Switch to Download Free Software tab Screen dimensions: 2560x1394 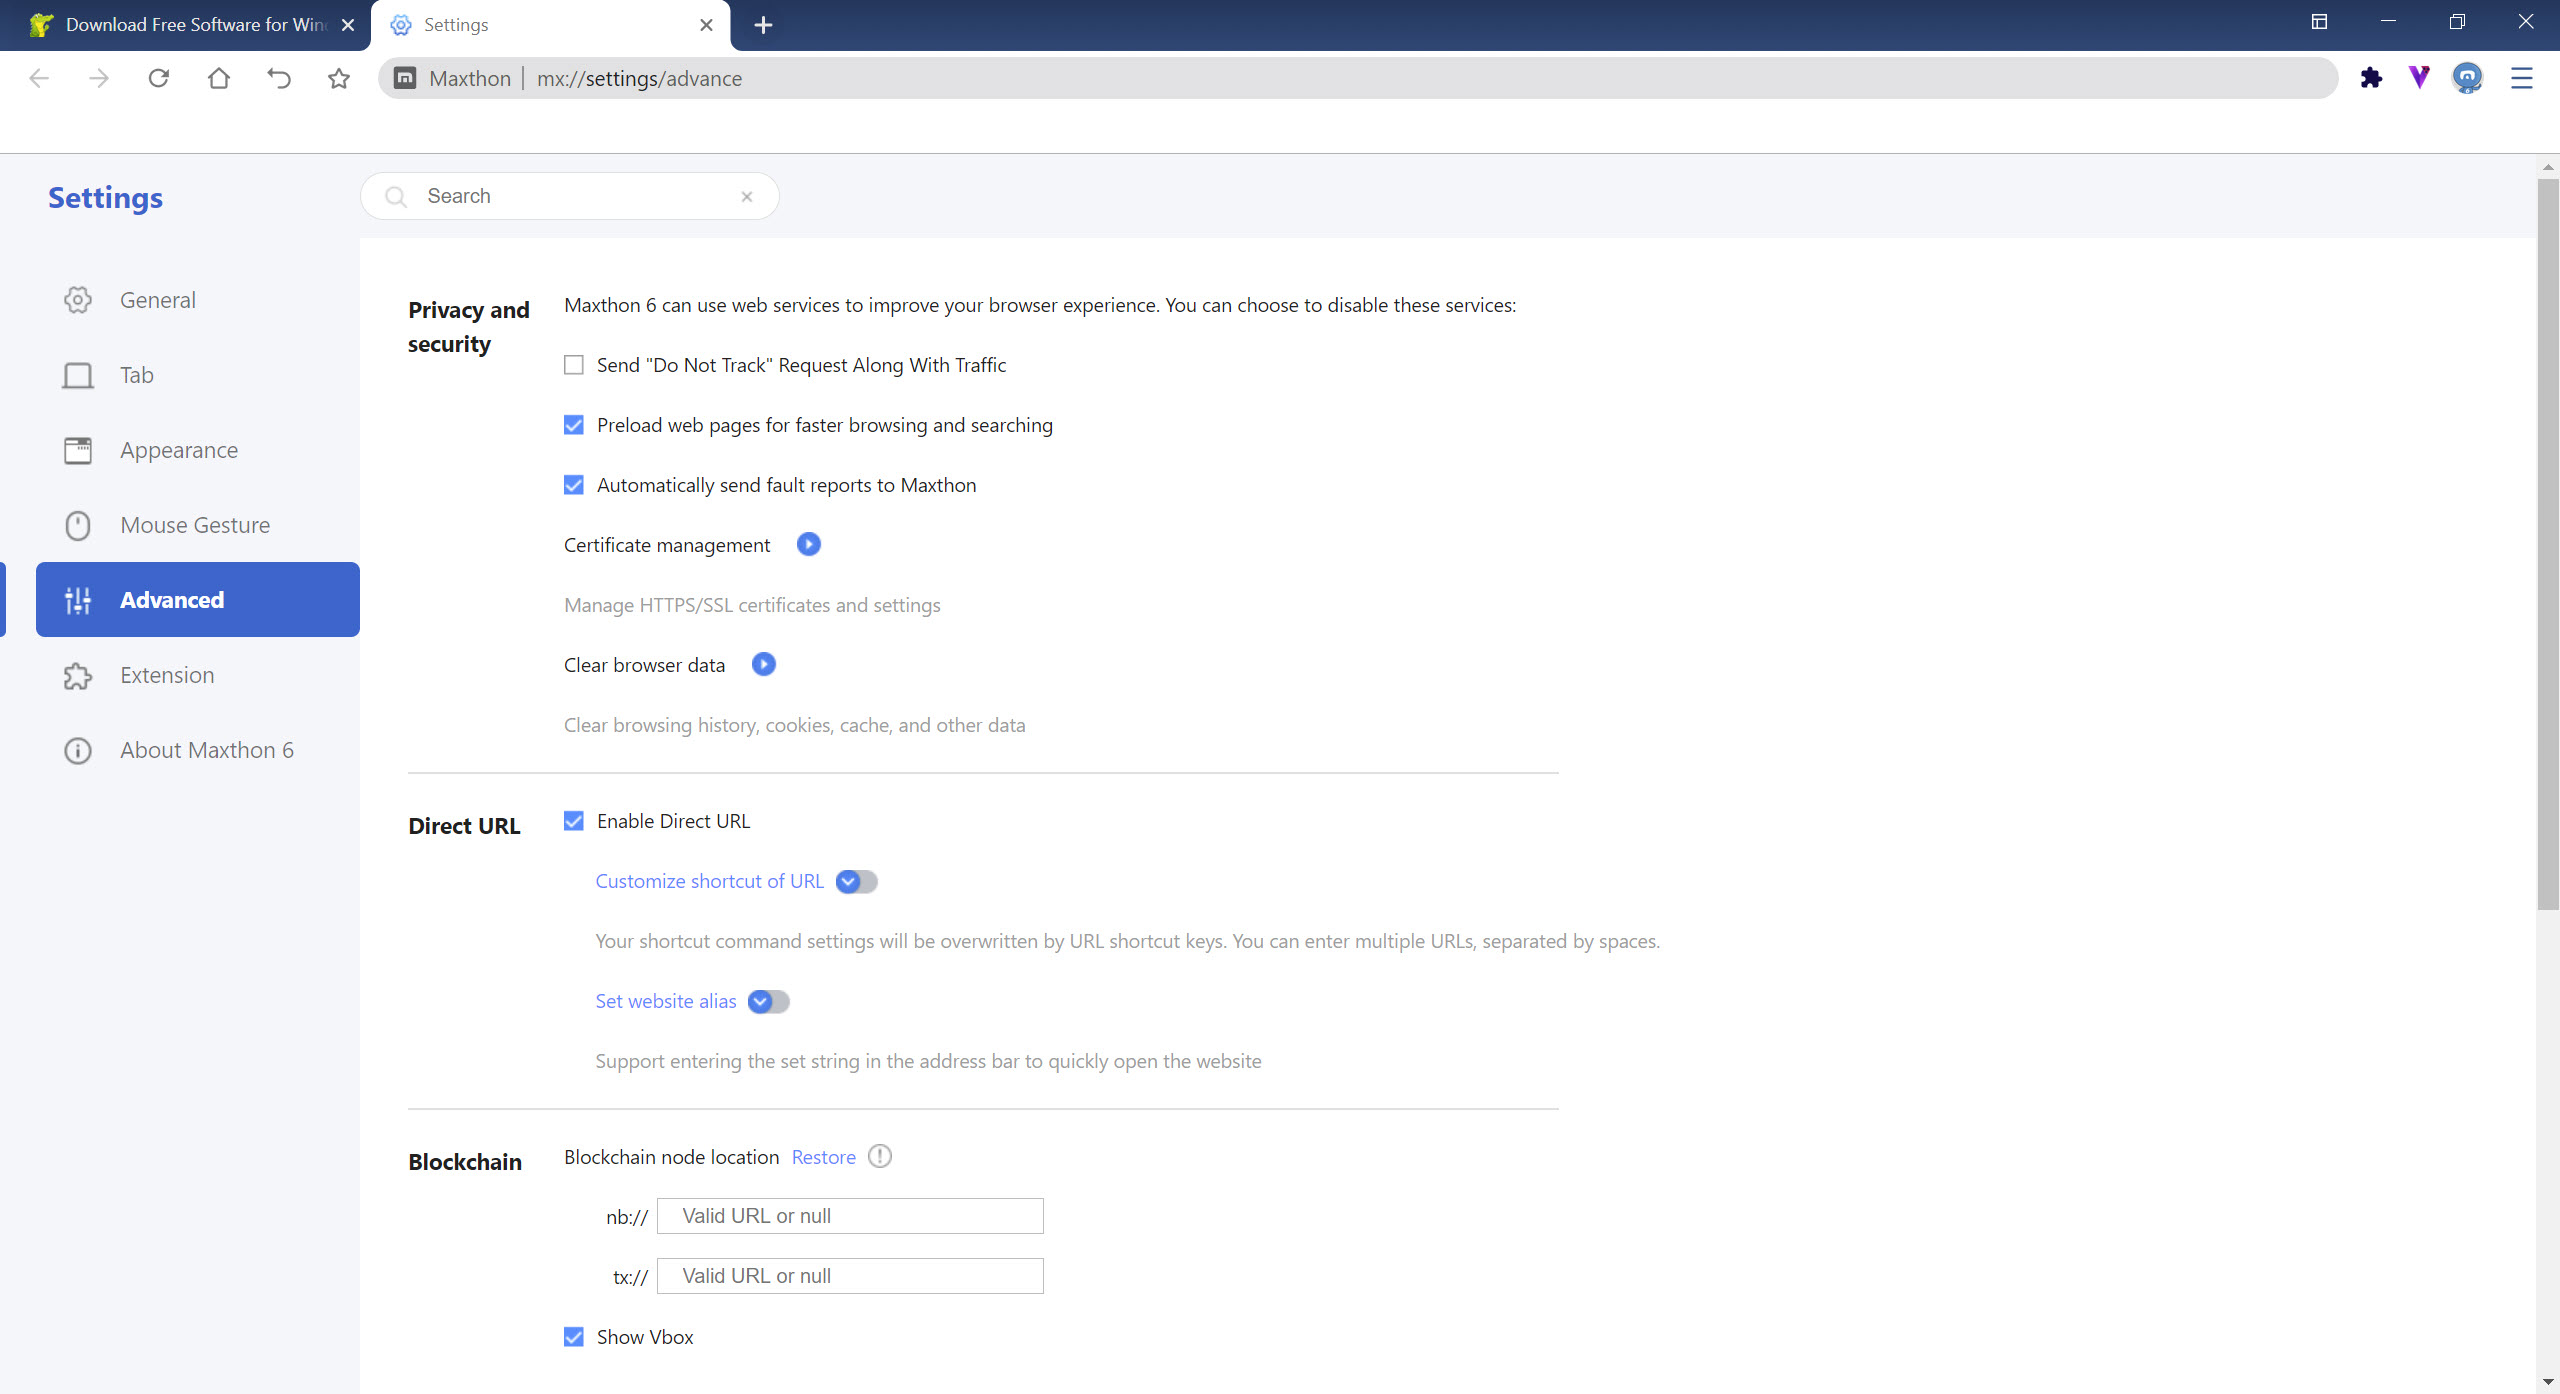pyautogui.click(x=185, y=25)
